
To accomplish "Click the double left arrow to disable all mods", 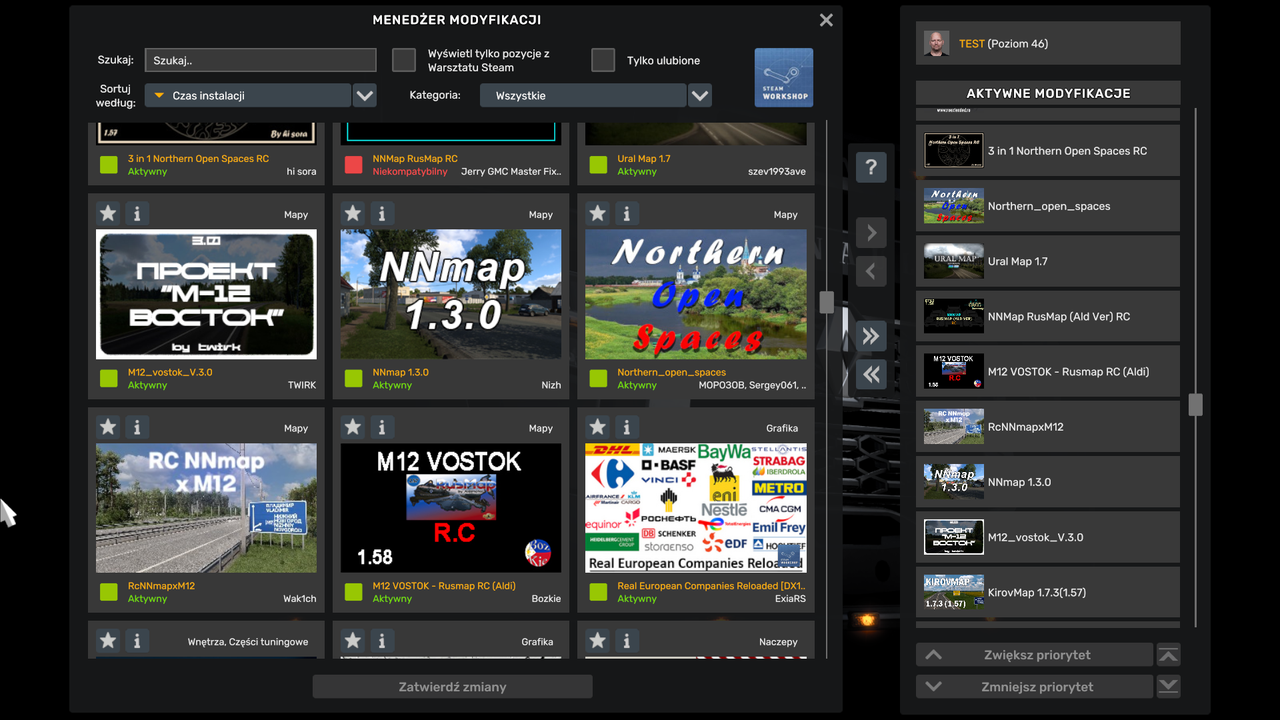I will click(x=870, y=374).
